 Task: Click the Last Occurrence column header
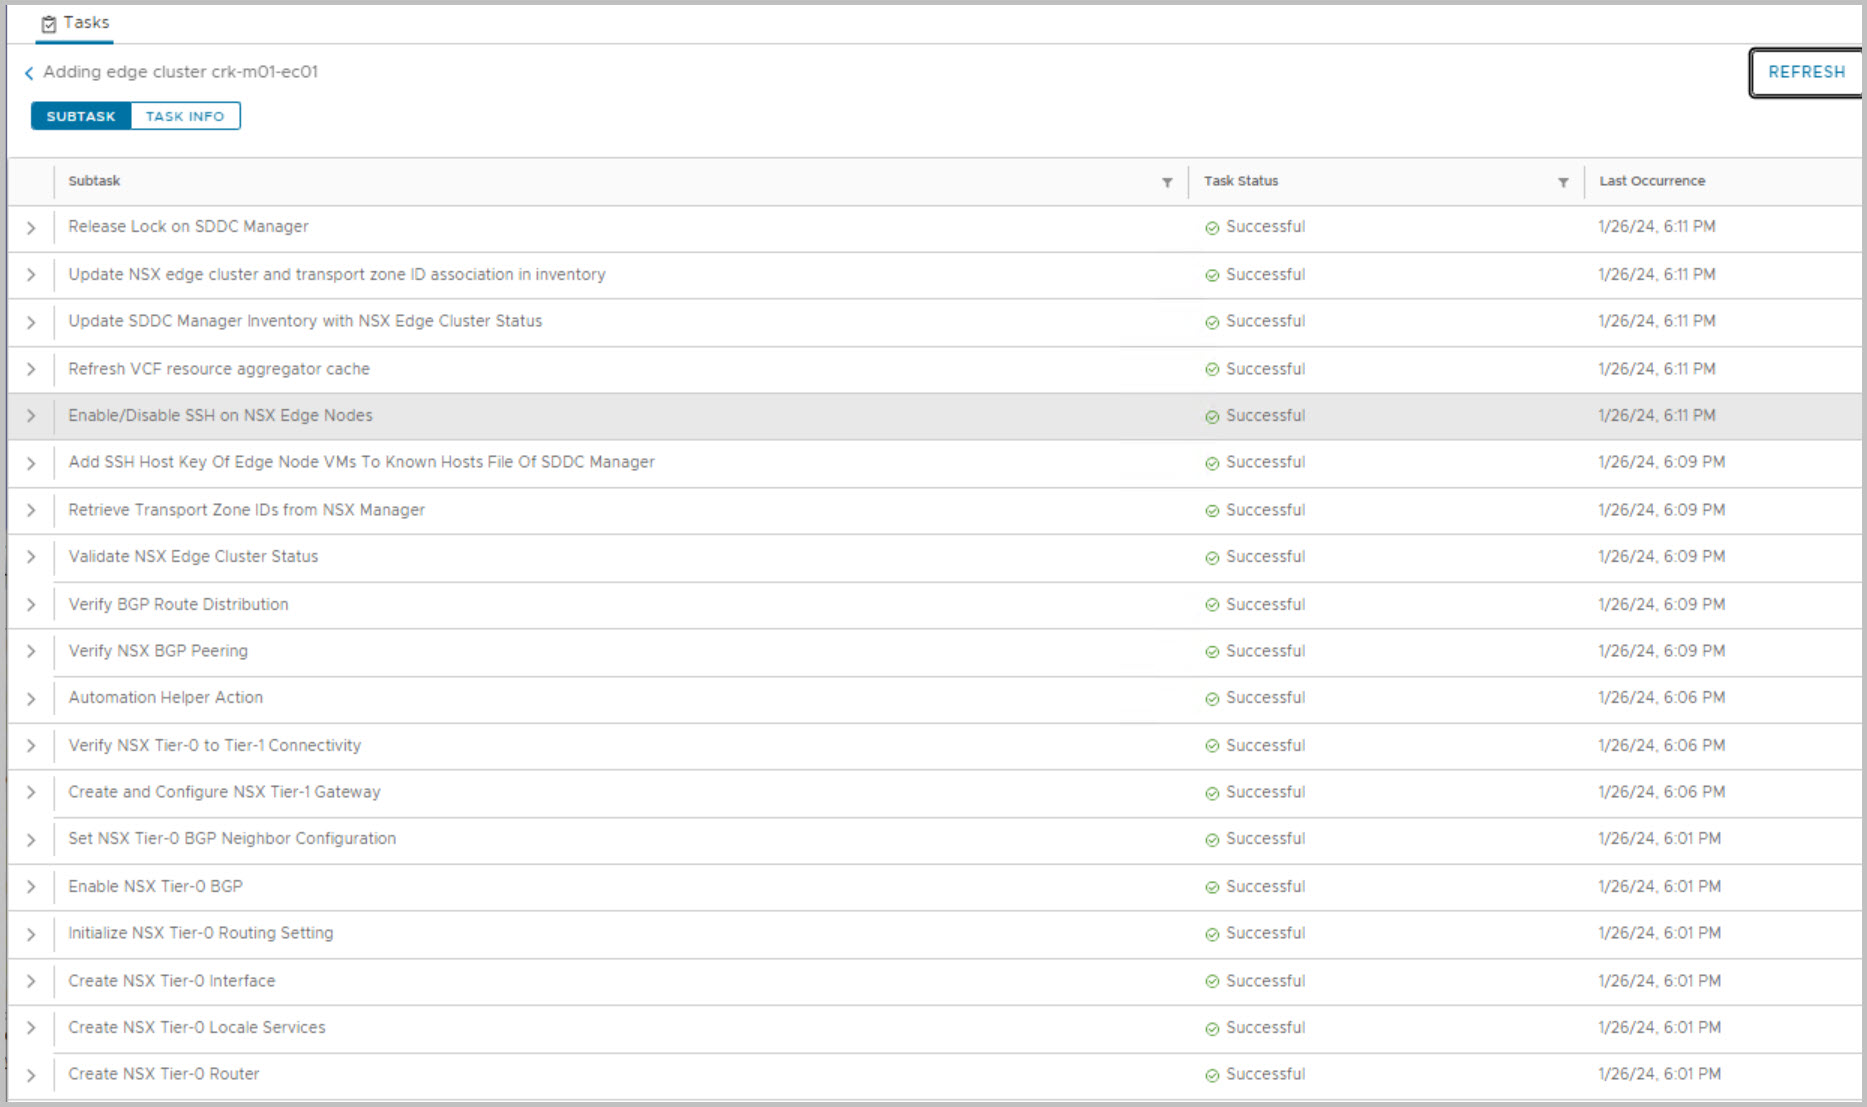[1652, 181]
